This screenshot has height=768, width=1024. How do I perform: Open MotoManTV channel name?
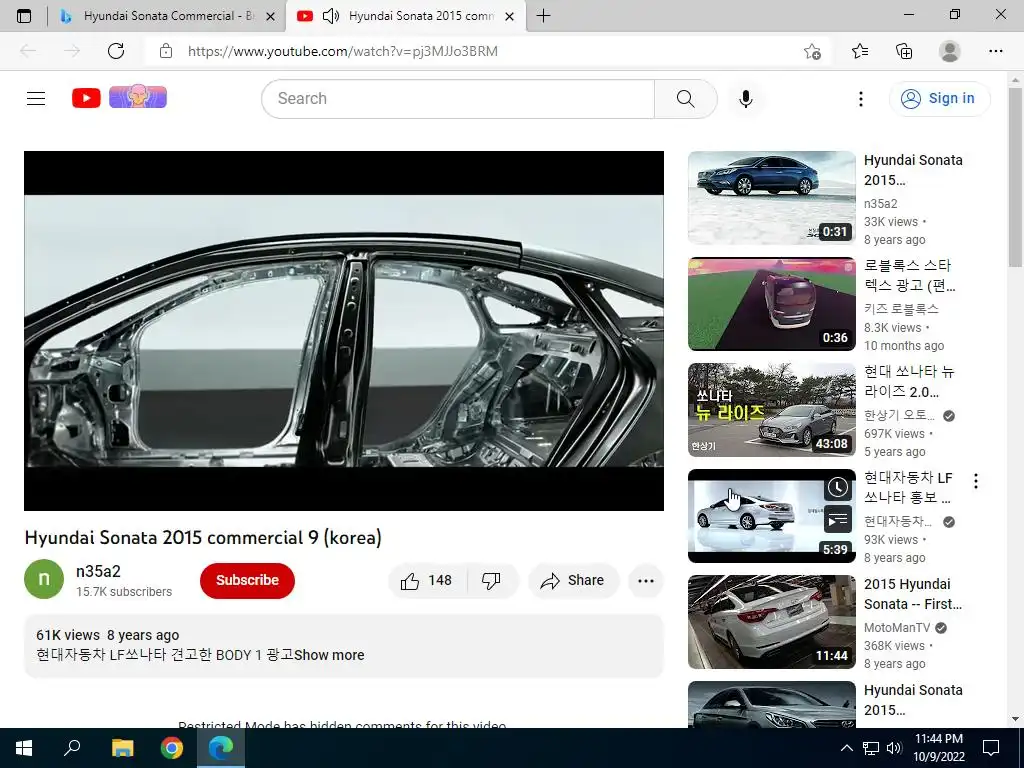[x=897, y=628]
